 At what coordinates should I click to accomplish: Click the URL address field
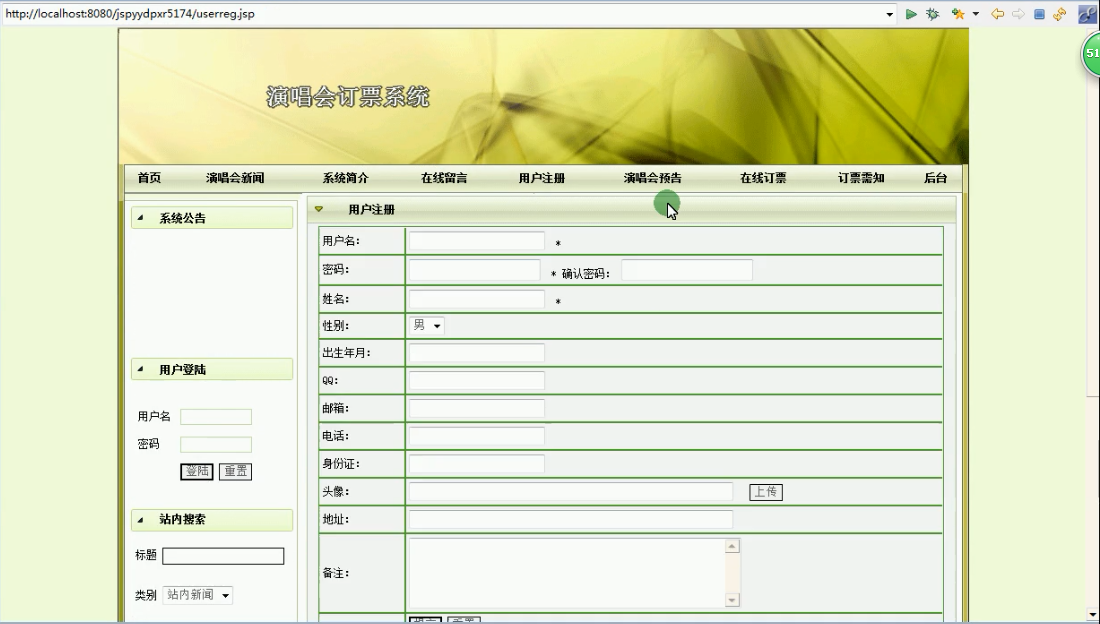coord(442,14)
